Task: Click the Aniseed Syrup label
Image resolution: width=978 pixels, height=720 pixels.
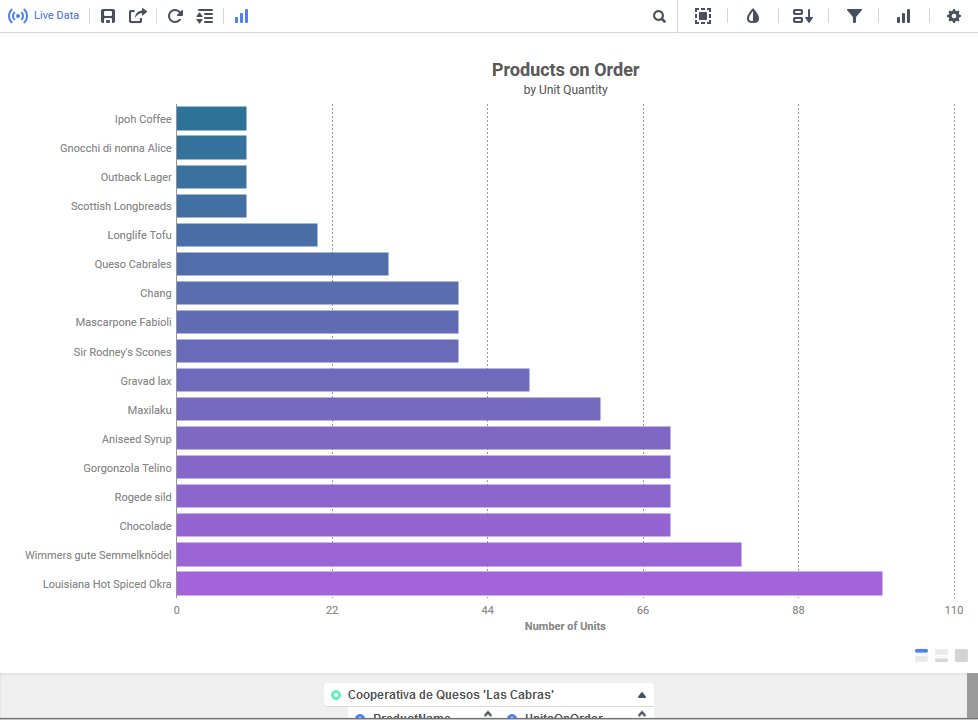Action: 137,439
